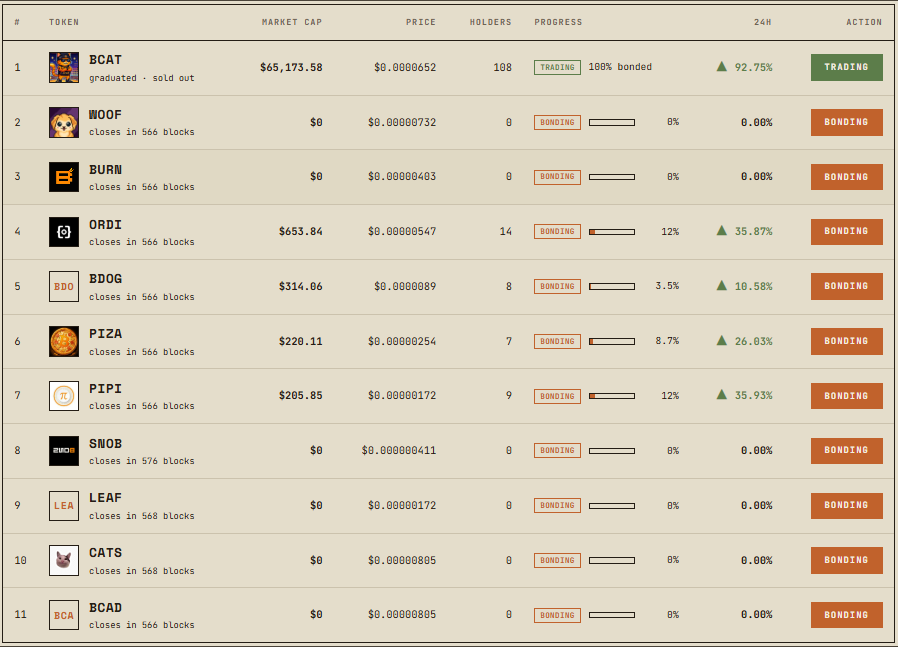This screenshot has width=898, height=647.
Task: Click Bonding button in the BCAD row
Action: coord(846,615)
